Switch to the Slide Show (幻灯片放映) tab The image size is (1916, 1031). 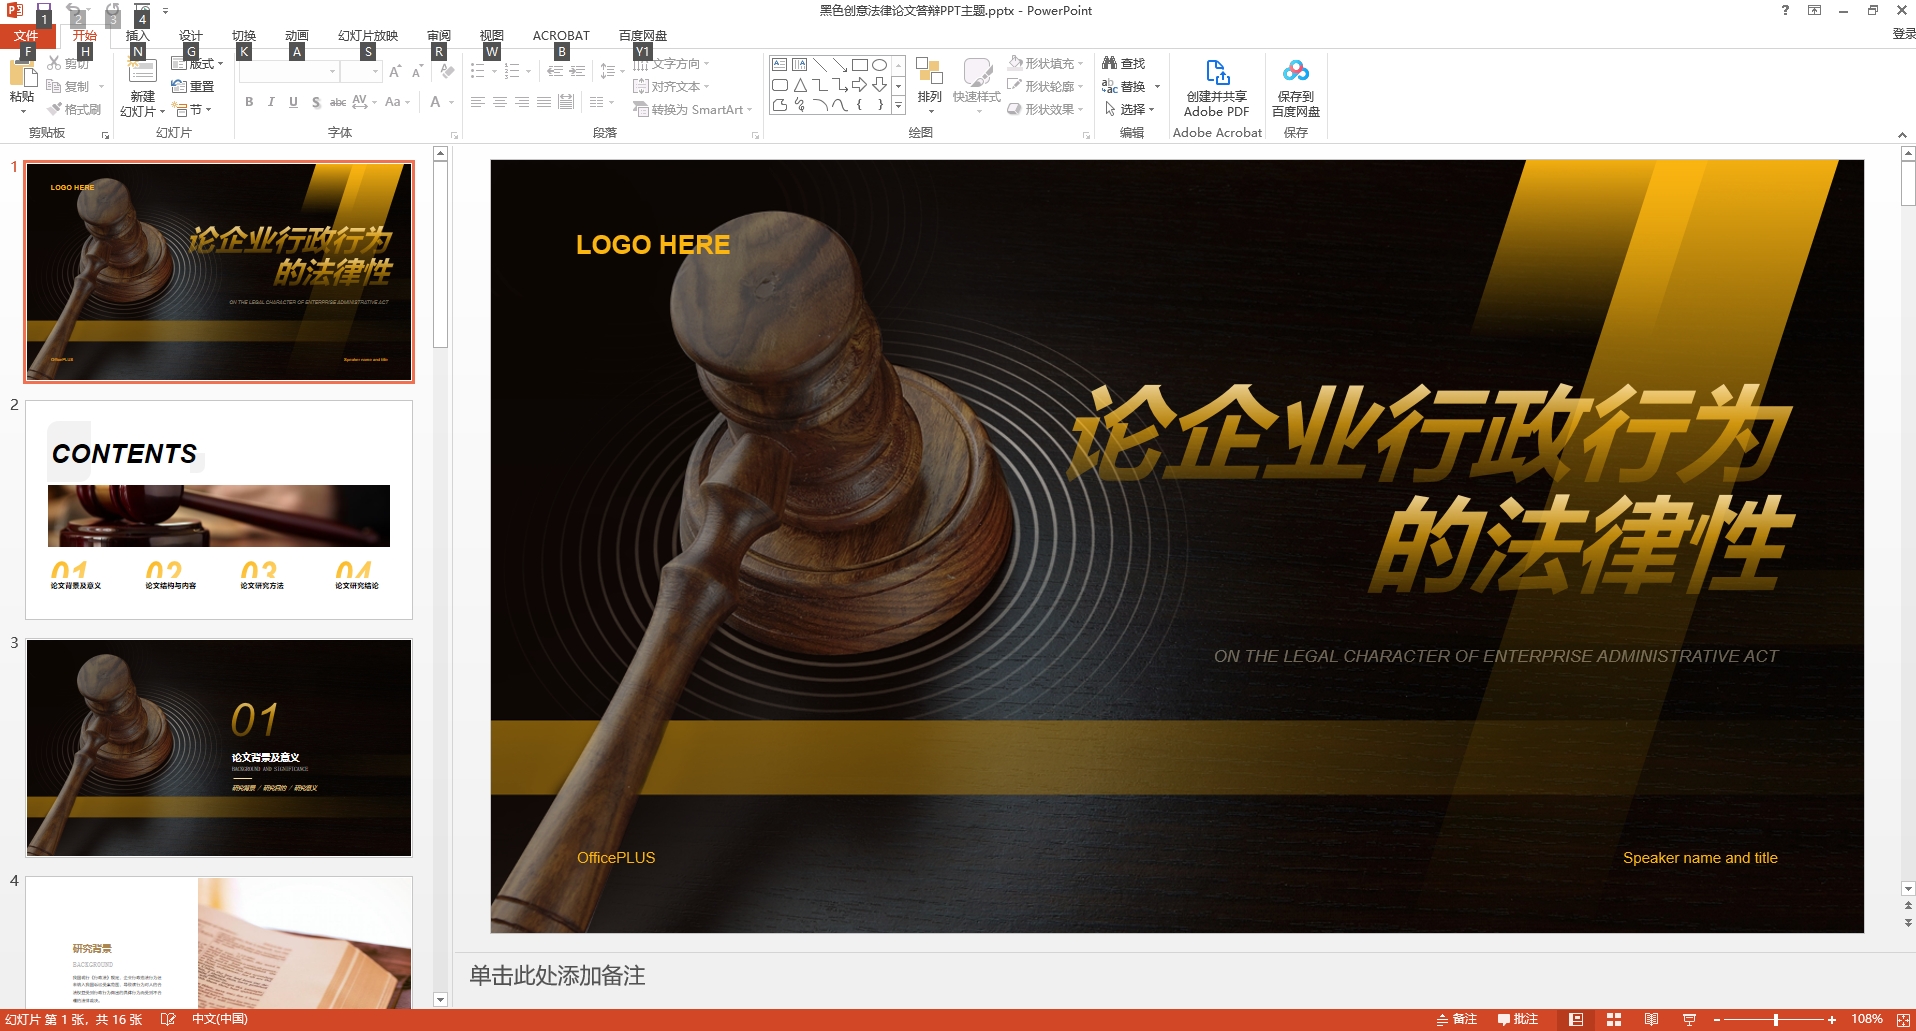(367, 36)
